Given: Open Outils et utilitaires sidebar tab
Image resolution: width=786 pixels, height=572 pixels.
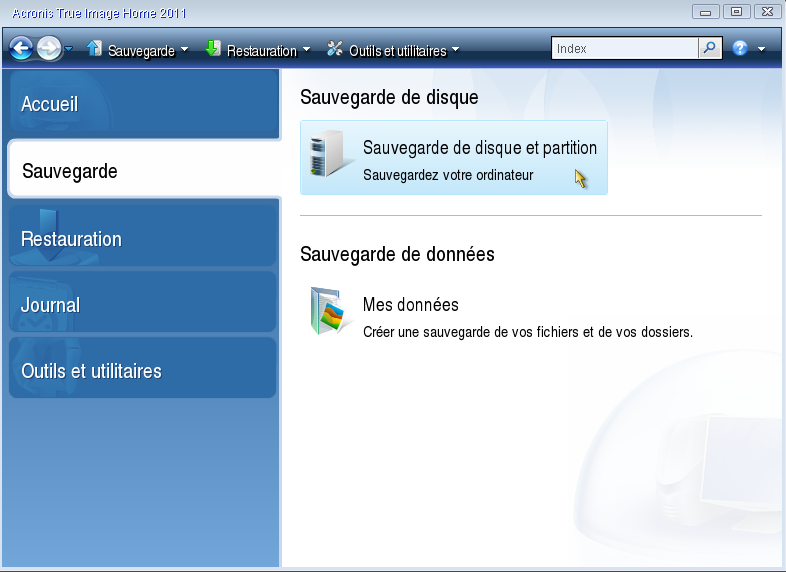Looking at the screenshot, I should coord(143,367).
